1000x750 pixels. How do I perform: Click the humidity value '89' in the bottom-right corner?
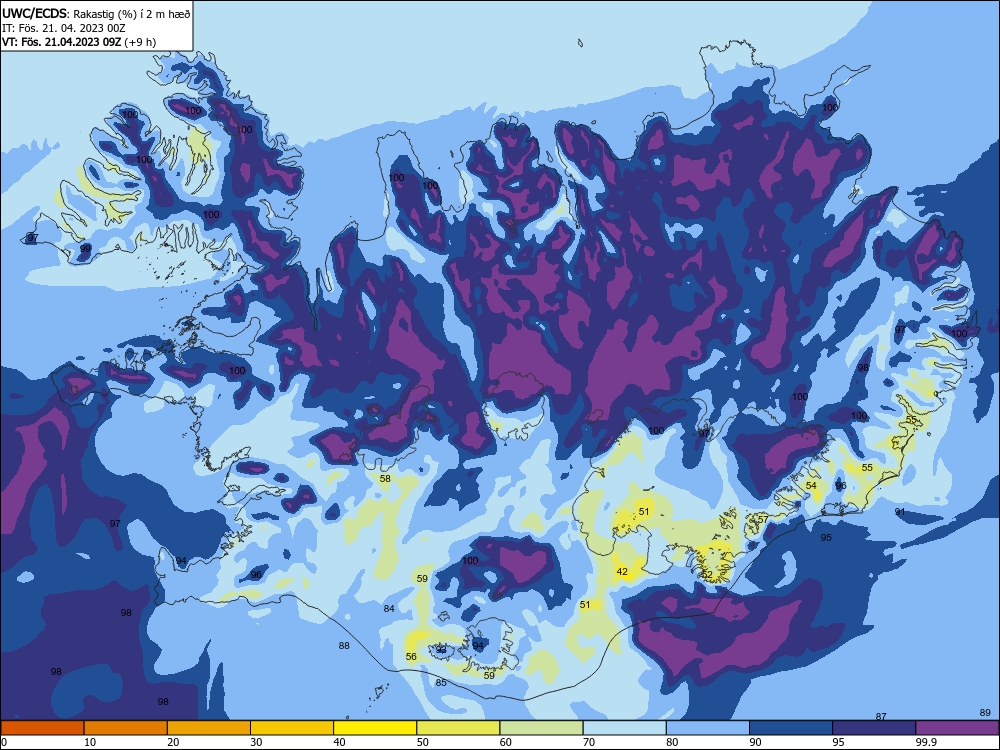(x=985, y=712)
